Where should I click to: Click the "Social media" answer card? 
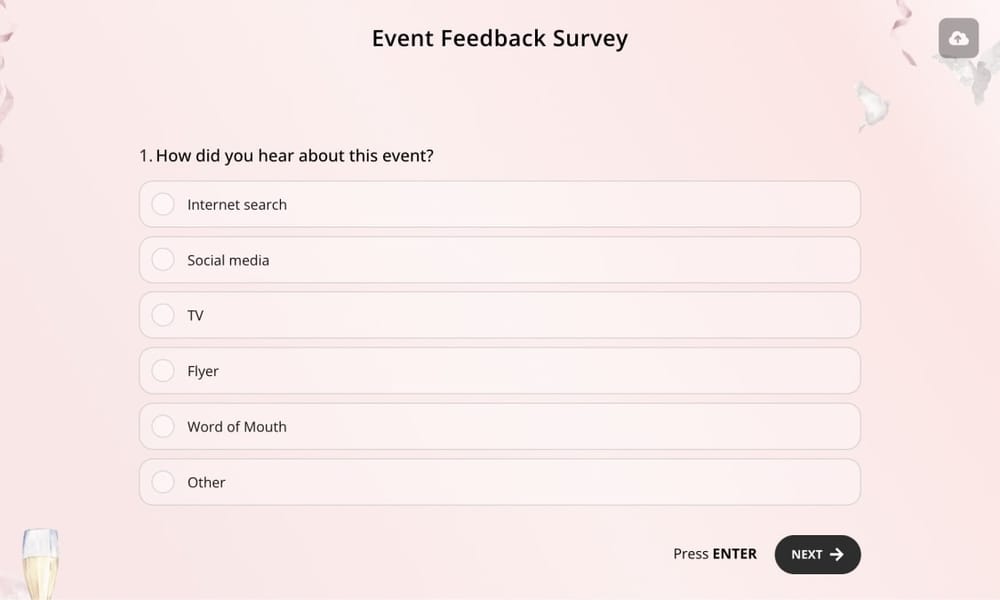coord(499,259)
